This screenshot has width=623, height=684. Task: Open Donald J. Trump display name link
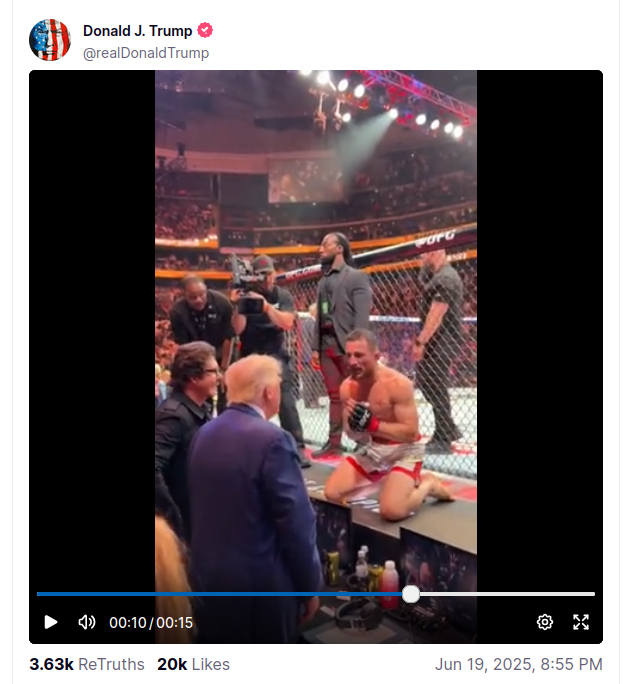click(x=137, y=31)
